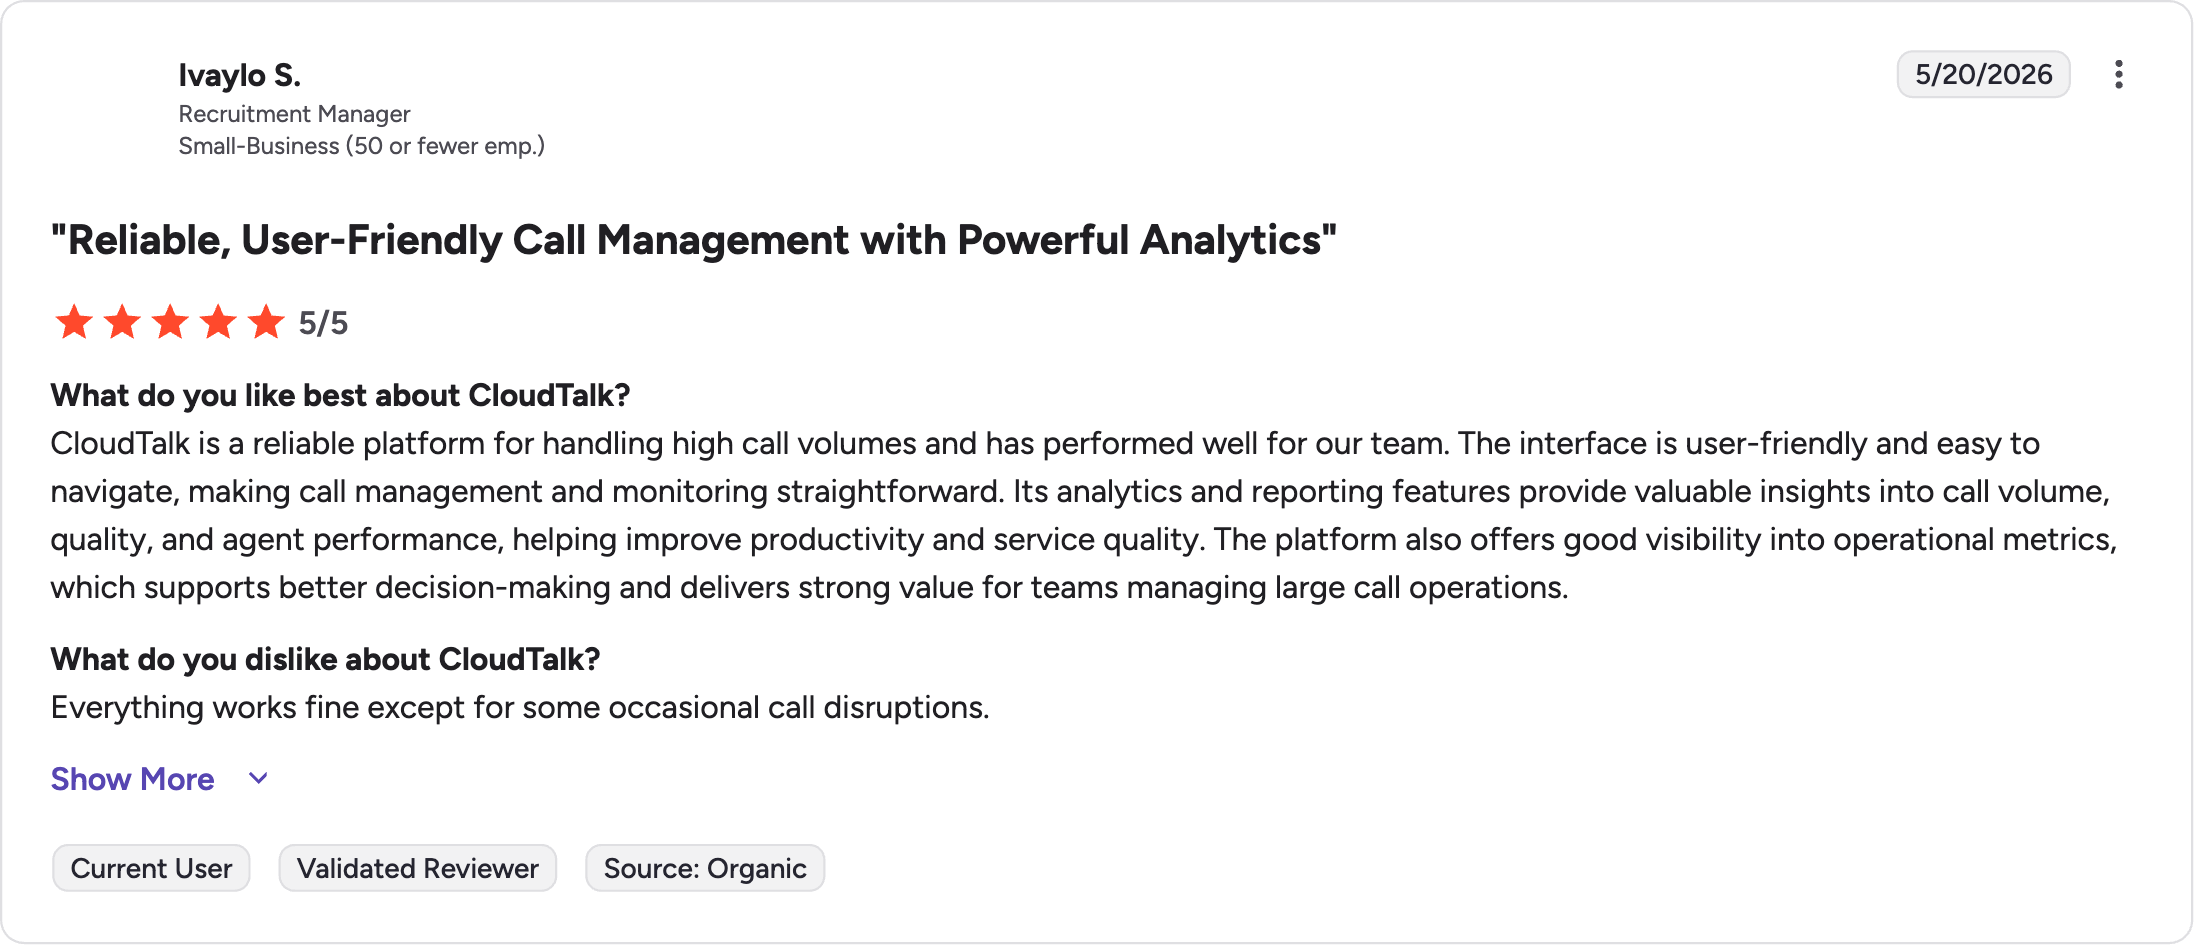Click the first red rating star

point(74,322)
